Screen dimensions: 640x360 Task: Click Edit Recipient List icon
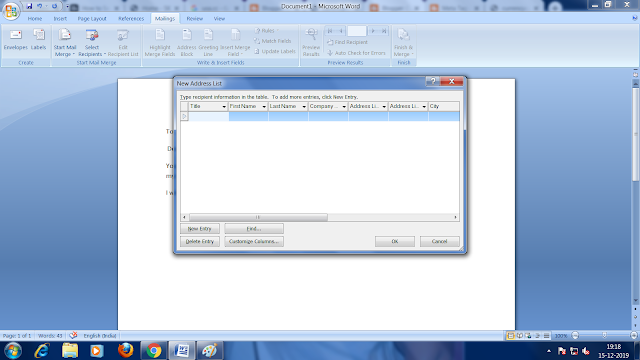click(123, 43)
